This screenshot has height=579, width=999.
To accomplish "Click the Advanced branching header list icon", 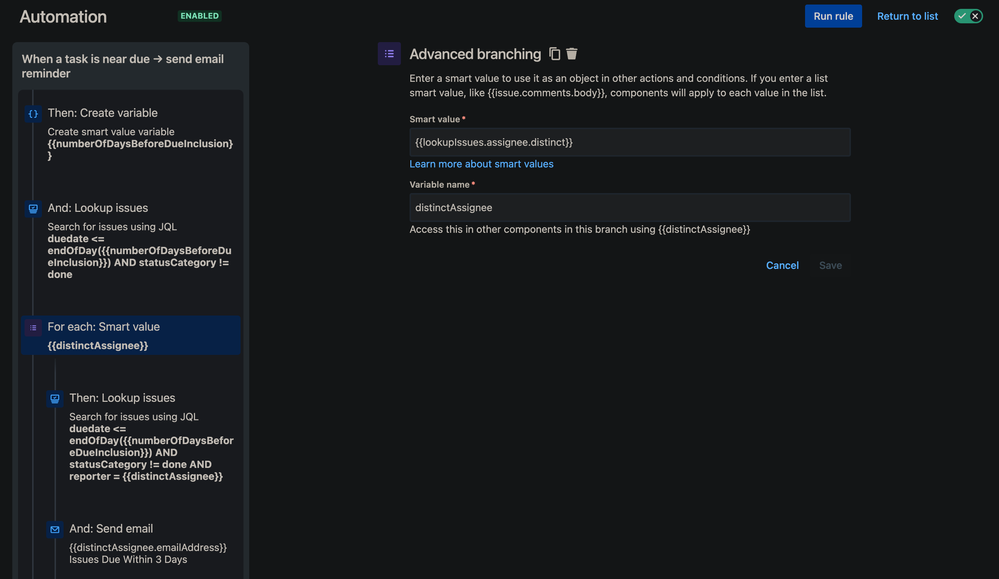I will 389,54.
